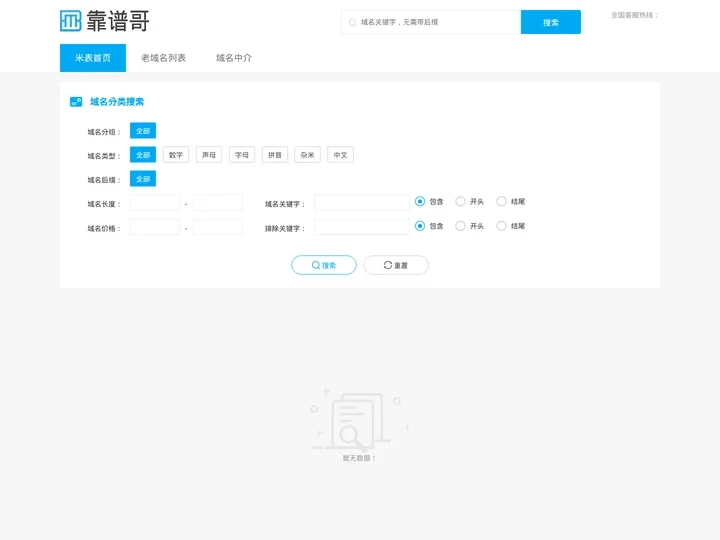This screenshot has height=540, width=720.
Task: Click the 重置 reset button
Action: 396,265
